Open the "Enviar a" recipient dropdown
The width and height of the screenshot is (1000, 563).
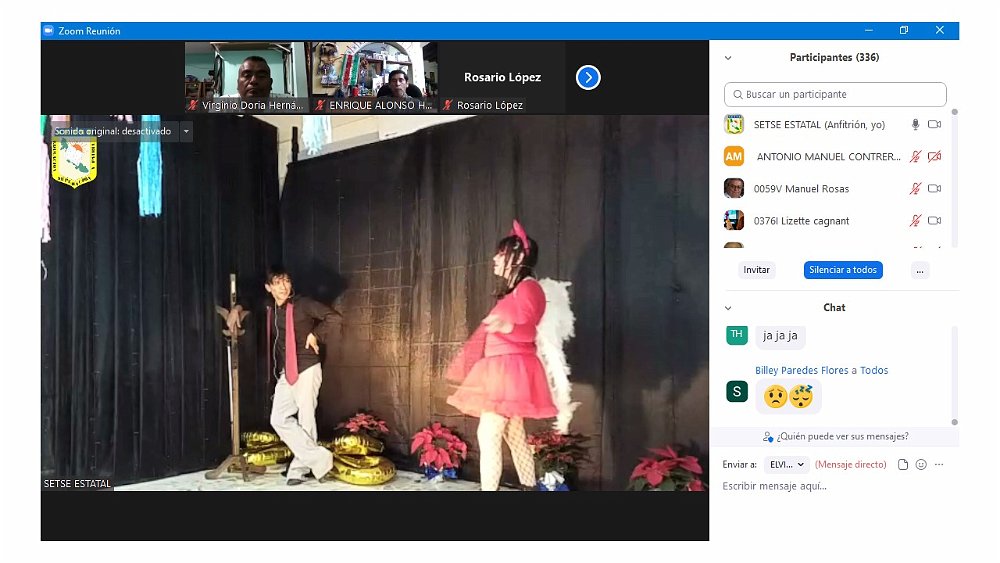(x=786, y=465)
